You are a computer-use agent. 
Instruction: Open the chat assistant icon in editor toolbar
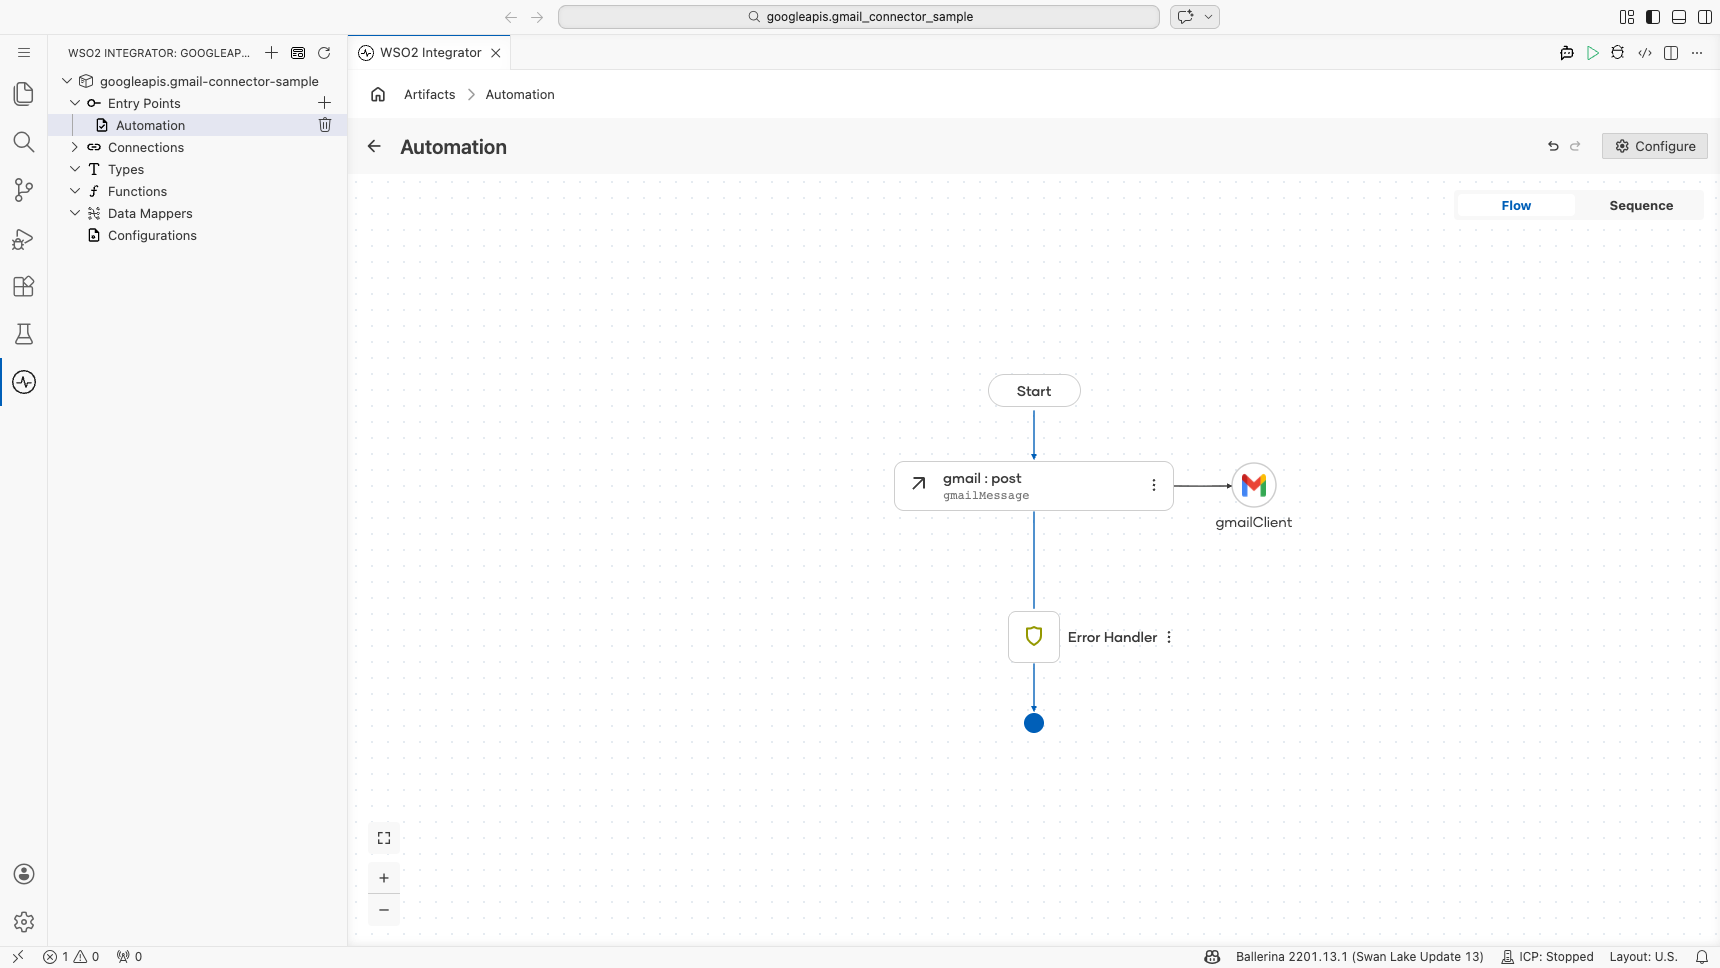(1567, 53)
